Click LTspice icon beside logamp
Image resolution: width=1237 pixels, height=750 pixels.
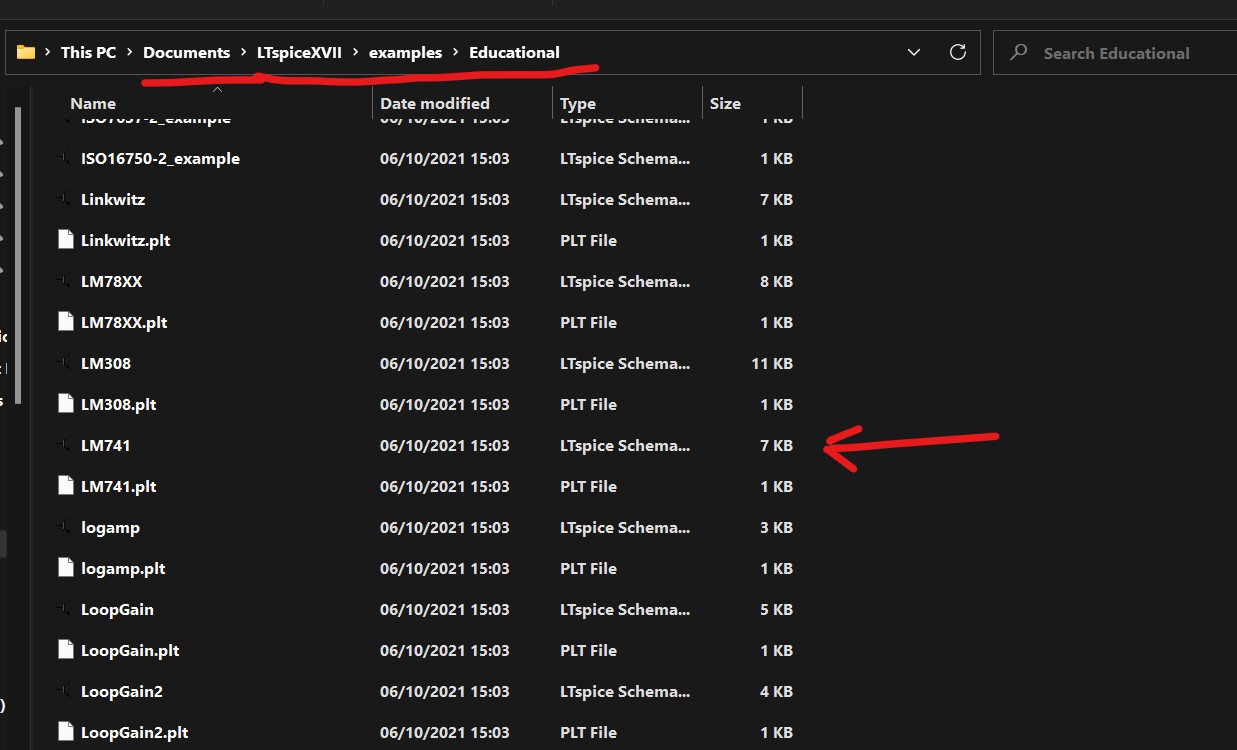[x=65, y=527]
